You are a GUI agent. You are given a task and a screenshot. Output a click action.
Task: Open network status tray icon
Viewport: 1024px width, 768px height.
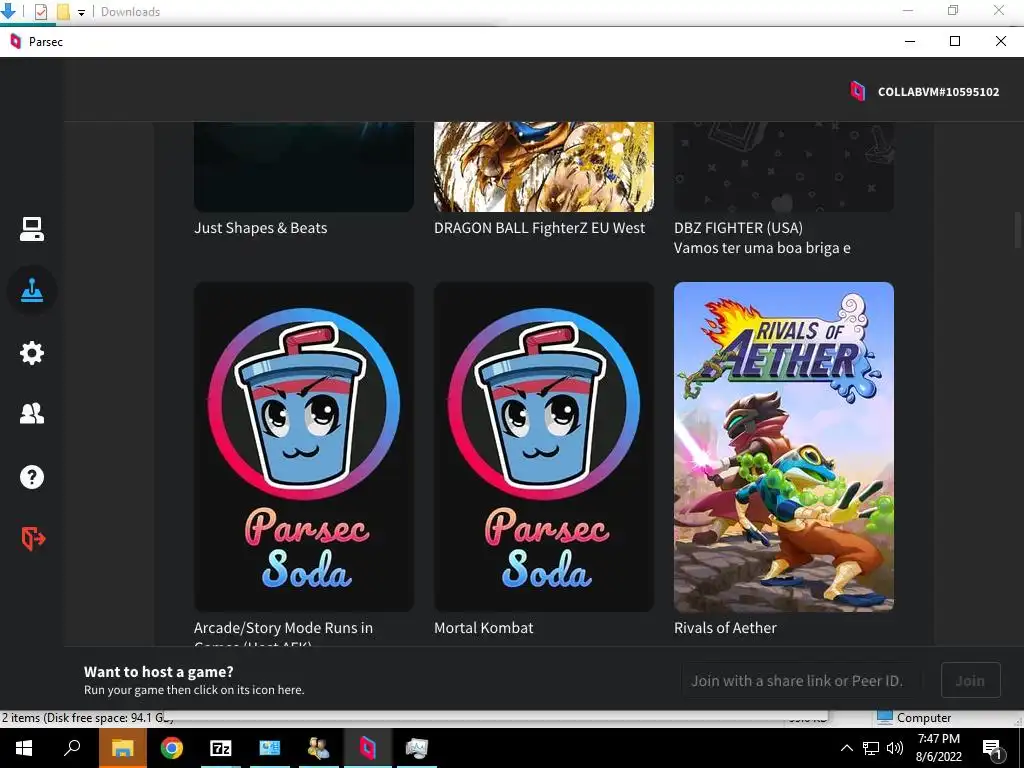pyautogui.click(x=871, y=748)
